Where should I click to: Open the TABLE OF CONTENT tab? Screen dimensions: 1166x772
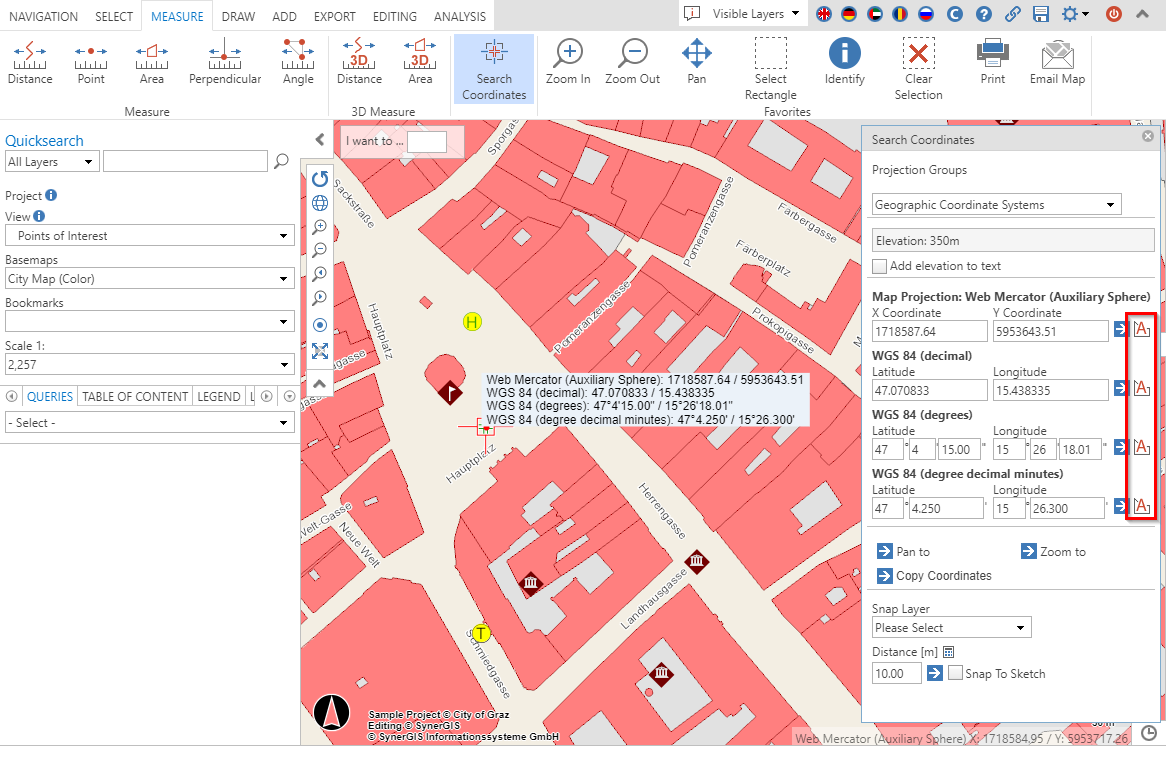pos(134,396)
